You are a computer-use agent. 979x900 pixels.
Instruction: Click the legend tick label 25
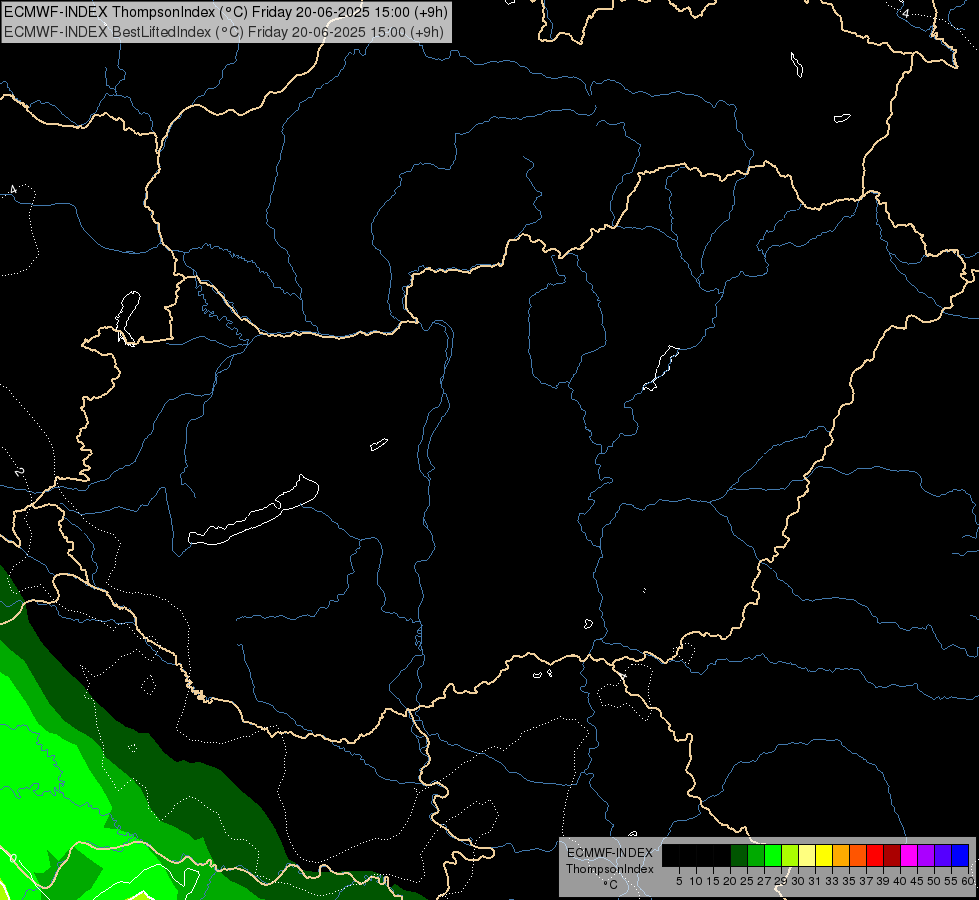[x=747, y=881]
